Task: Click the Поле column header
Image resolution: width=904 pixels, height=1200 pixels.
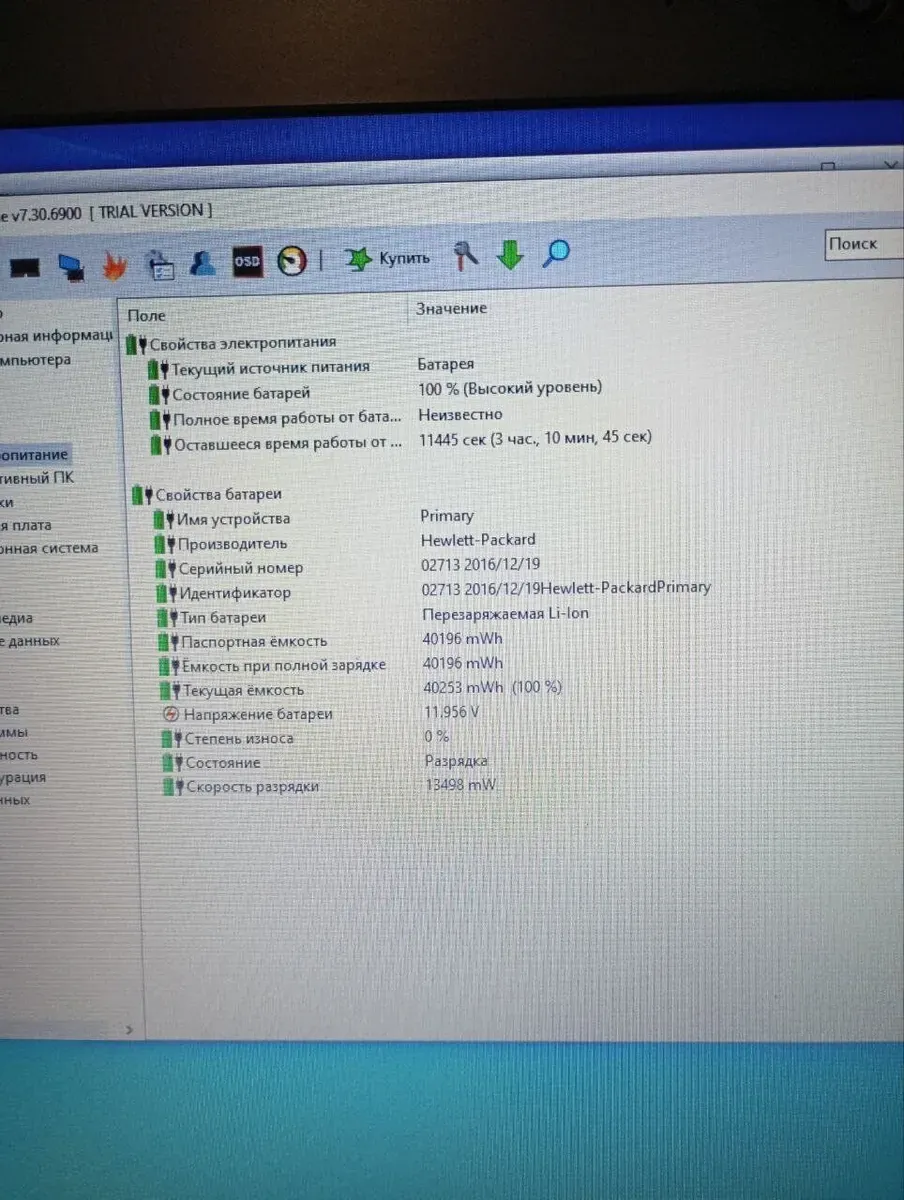Action: [x=147, y=315]
